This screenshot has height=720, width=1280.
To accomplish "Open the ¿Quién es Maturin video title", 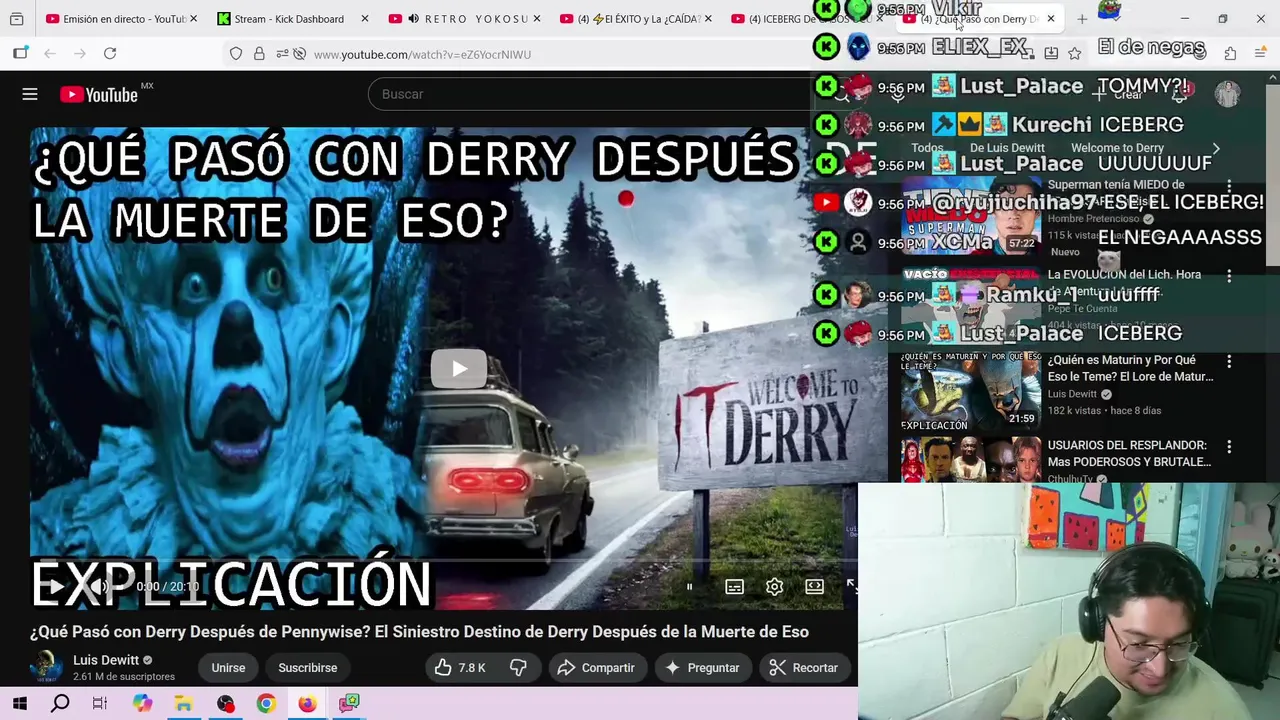I will (1130, 368).
